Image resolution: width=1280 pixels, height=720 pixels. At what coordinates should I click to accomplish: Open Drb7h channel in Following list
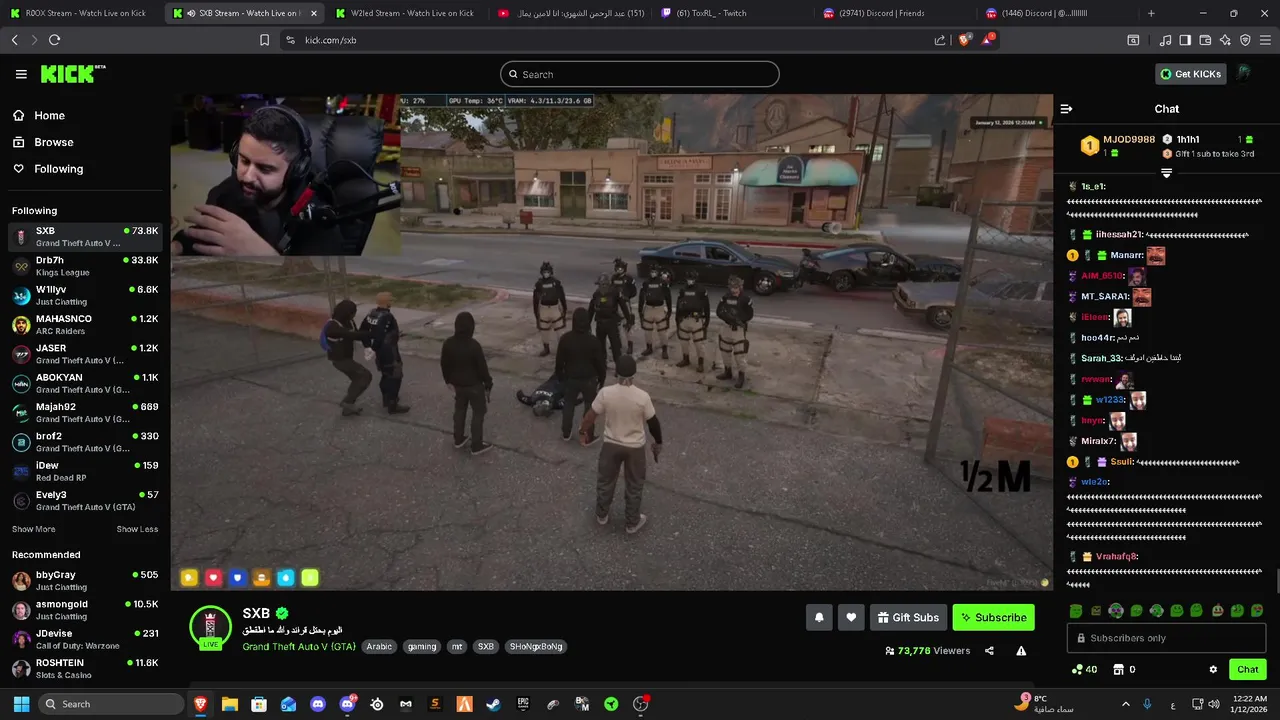[x=85, y=266]
